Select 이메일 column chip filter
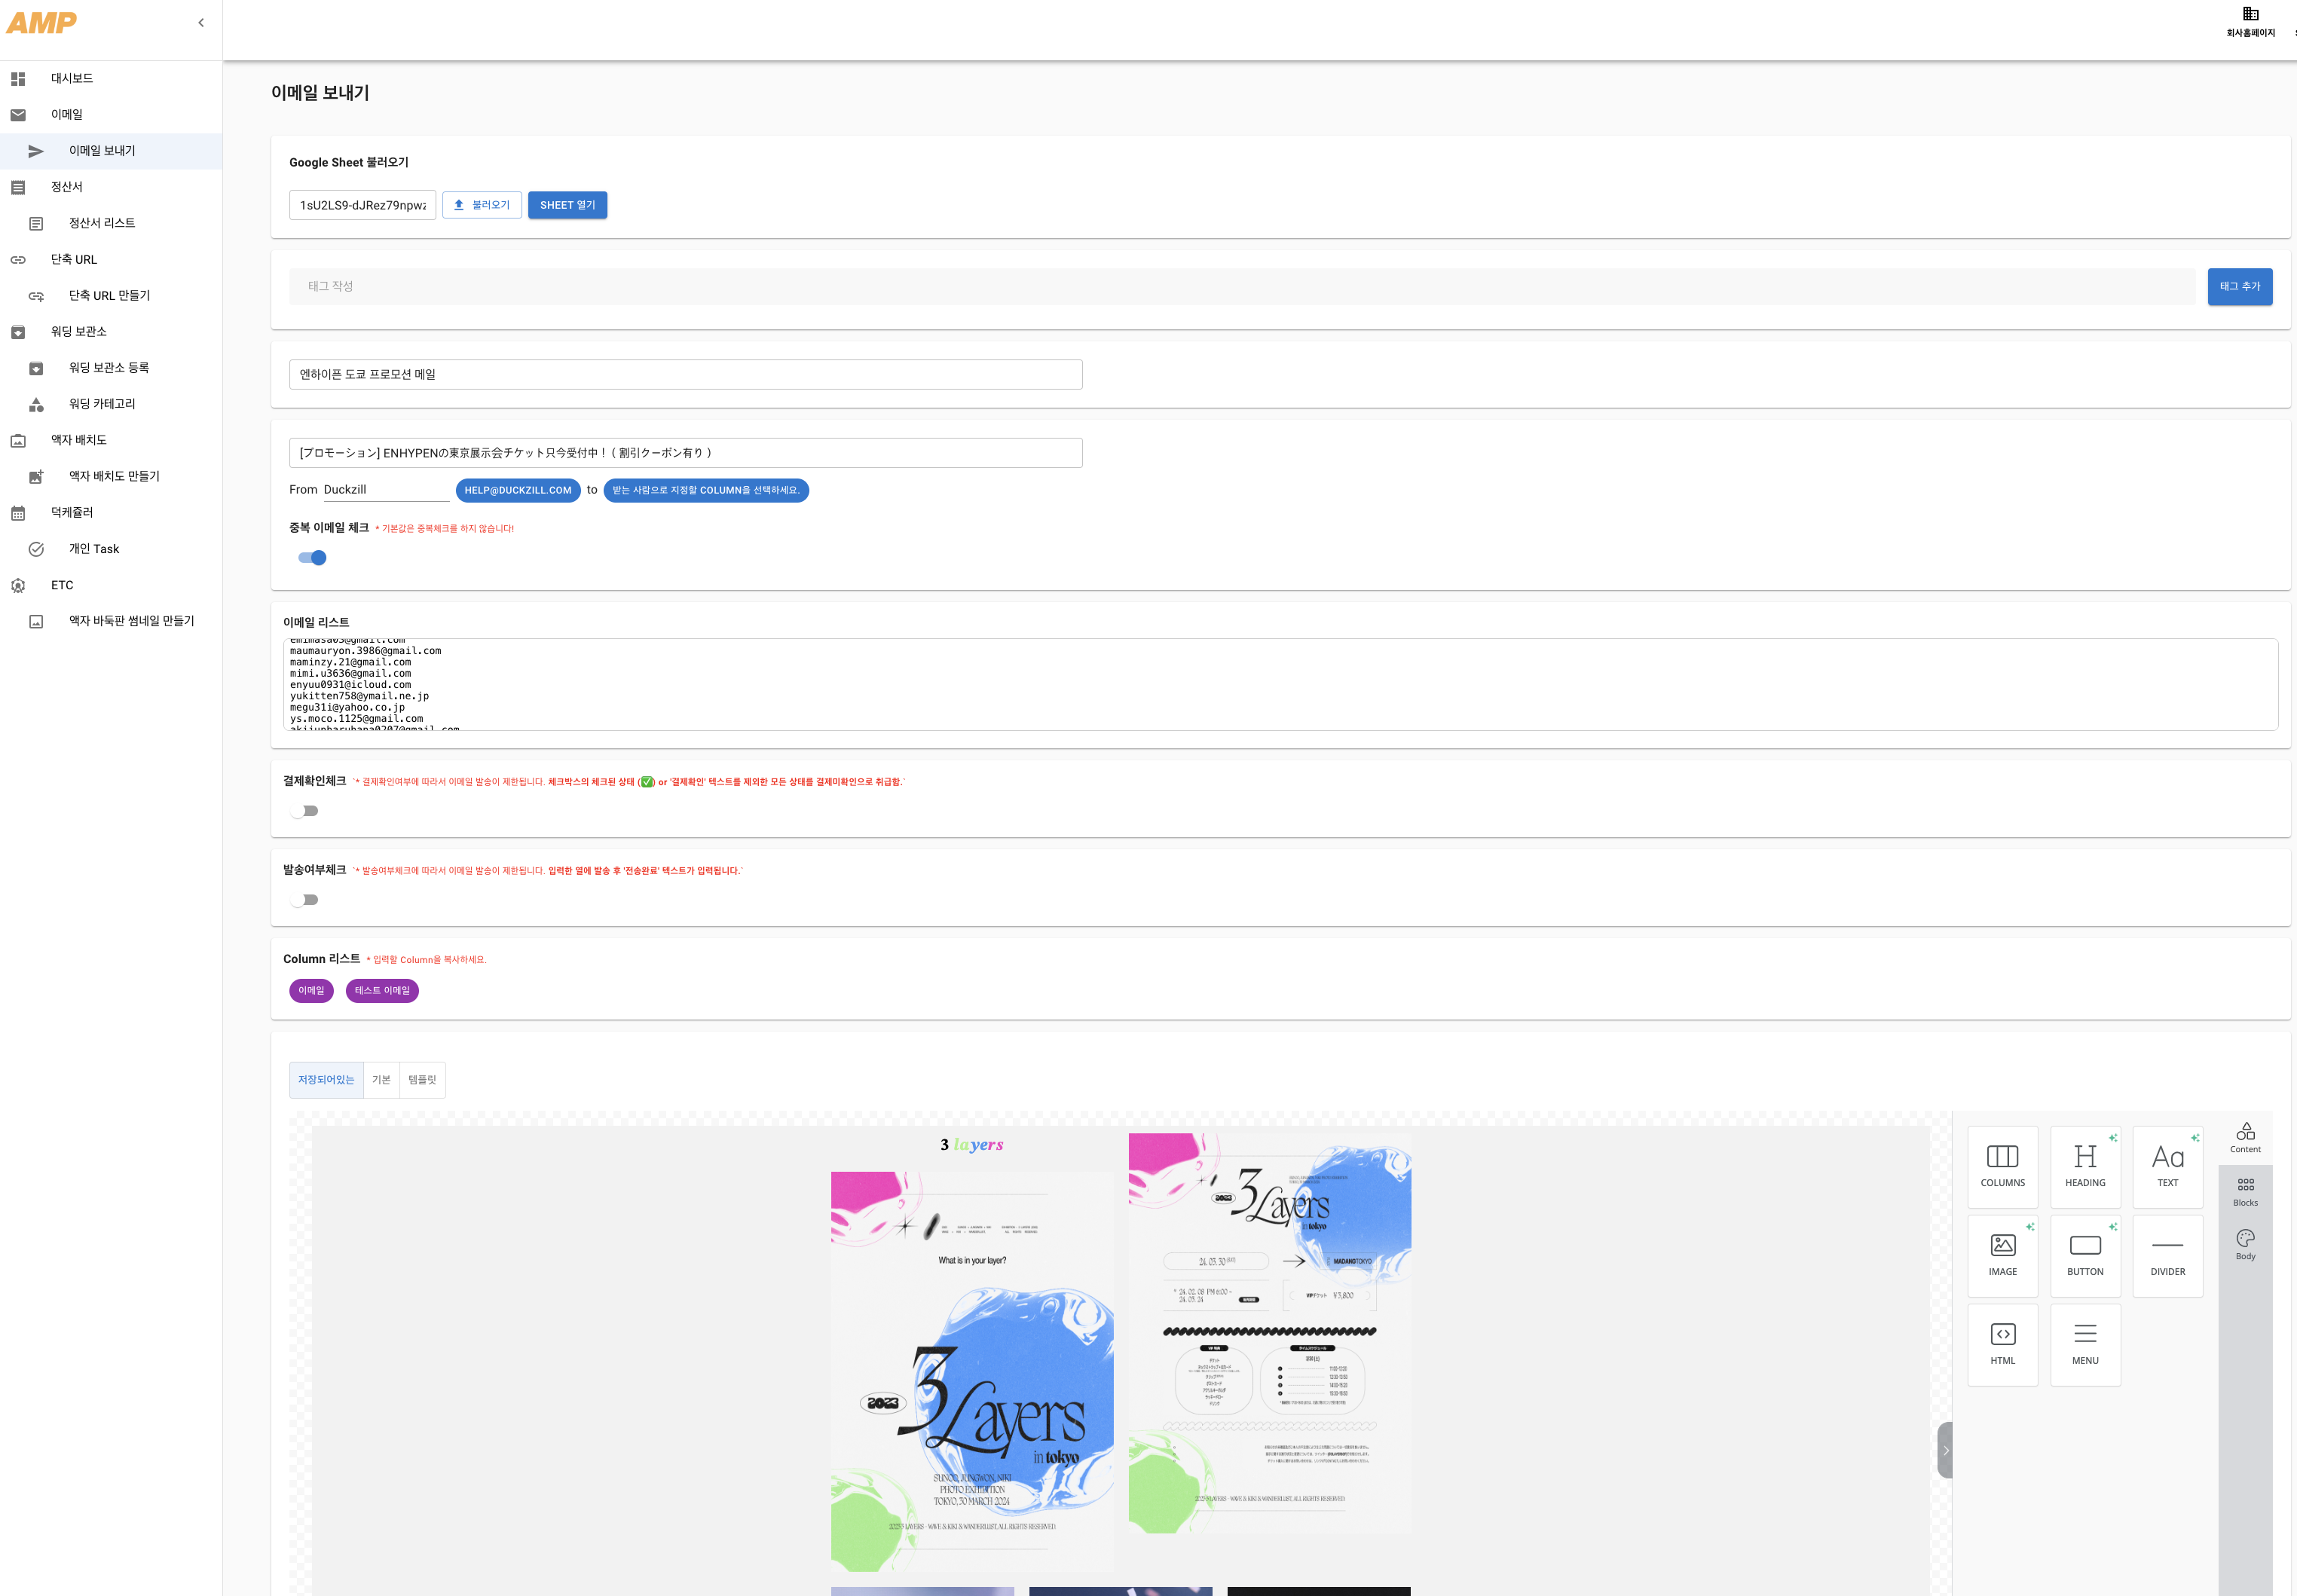This screenshot has height=1596, width=2297. [x=310, y=990]
